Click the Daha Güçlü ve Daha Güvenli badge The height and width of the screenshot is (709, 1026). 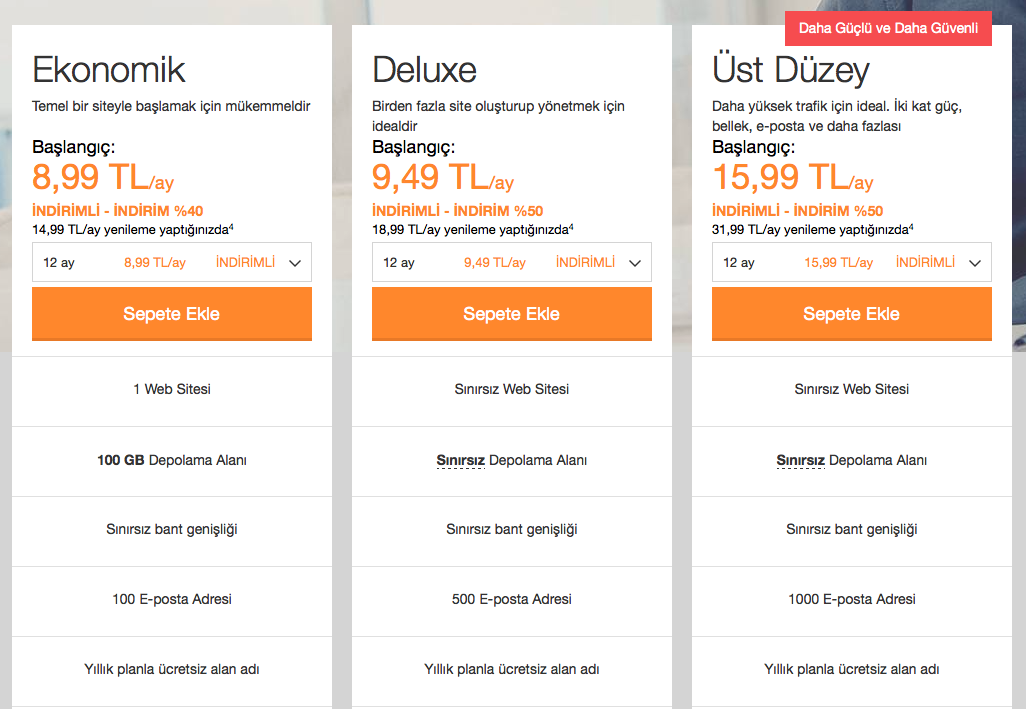pos(888,28)
